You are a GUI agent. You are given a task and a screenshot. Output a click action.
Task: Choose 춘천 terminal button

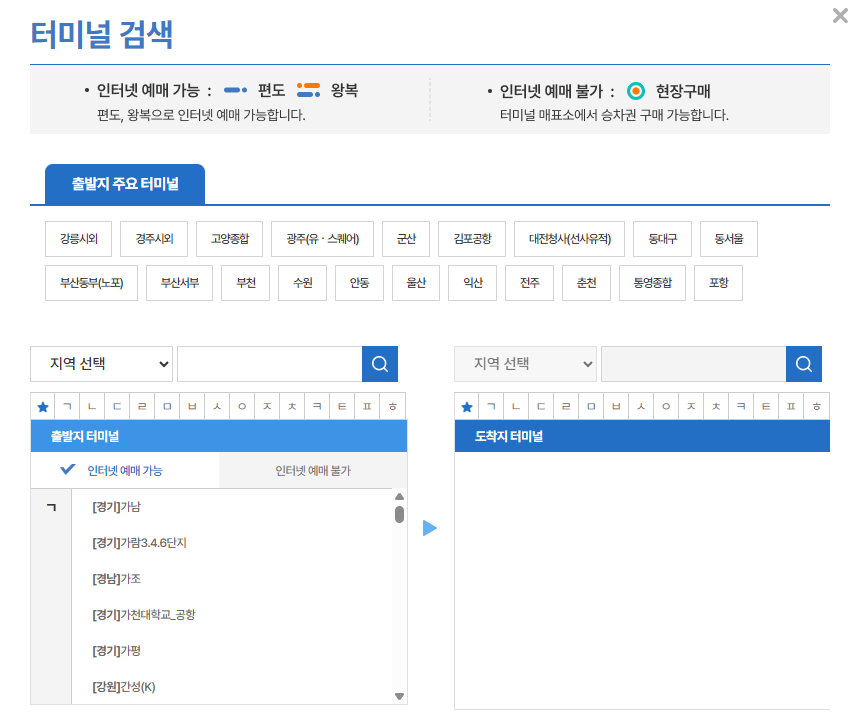coord(587,283)
